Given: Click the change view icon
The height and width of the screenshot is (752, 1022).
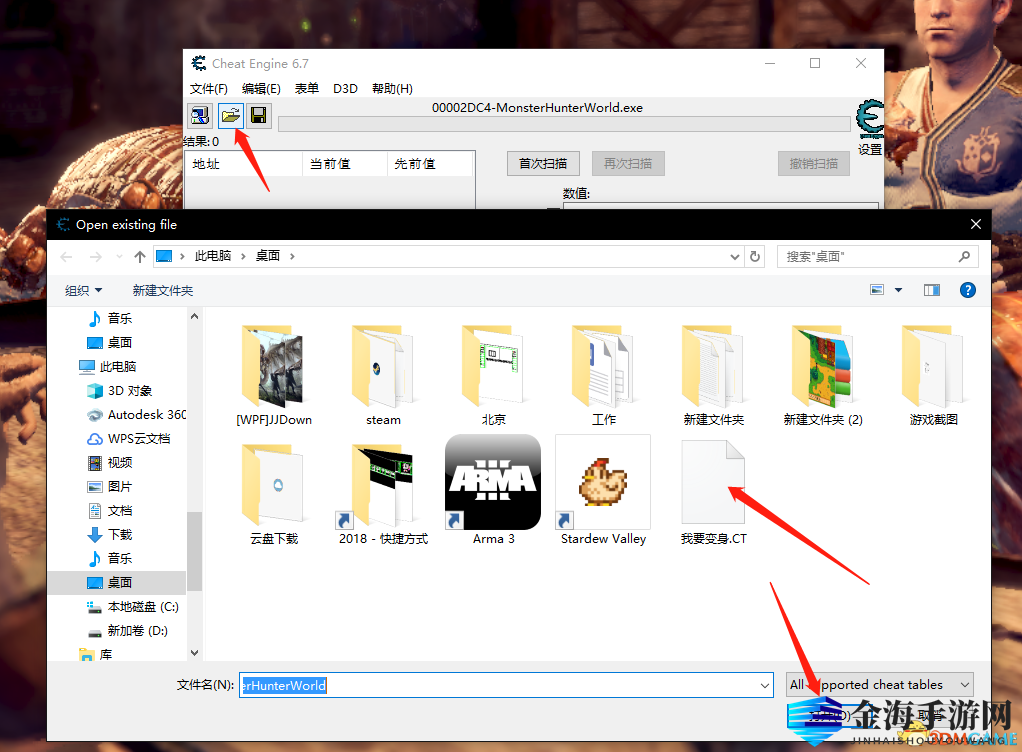Looking at the screenshot, I should [877, 290].
